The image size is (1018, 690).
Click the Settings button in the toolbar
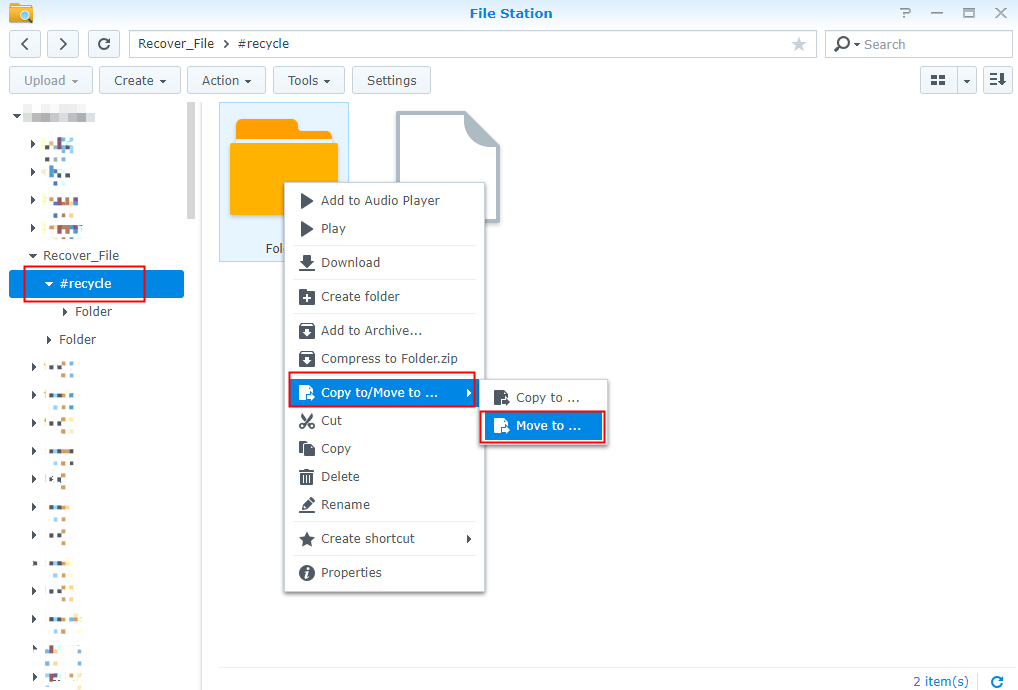tap(391, 80)
